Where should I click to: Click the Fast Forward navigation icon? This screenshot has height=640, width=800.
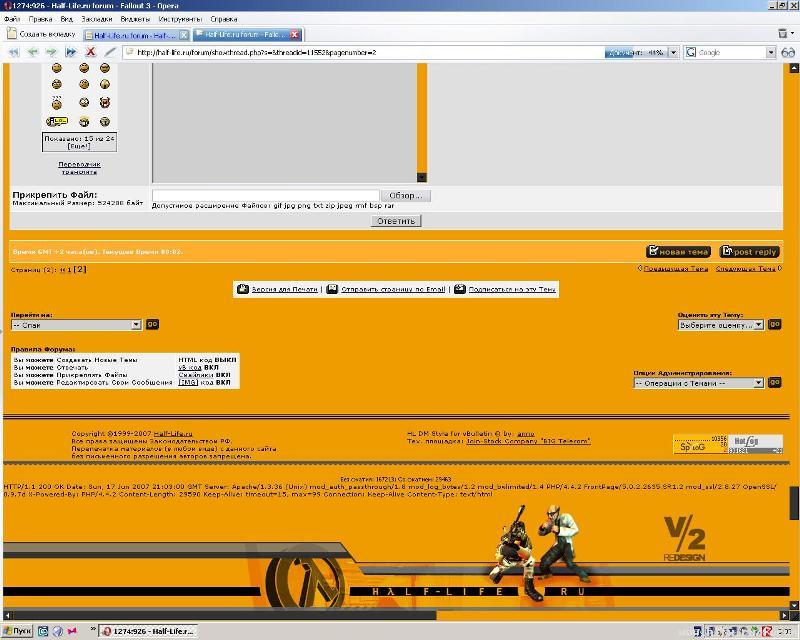point(71,52)
